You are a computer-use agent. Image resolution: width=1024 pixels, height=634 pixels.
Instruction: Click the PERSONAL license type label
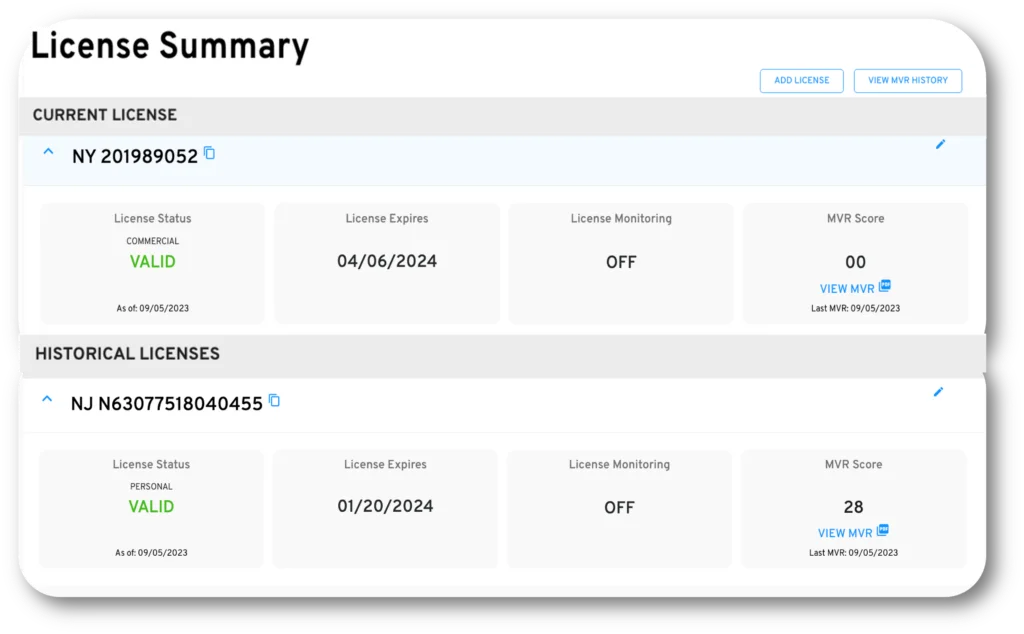tap(151, 486)
